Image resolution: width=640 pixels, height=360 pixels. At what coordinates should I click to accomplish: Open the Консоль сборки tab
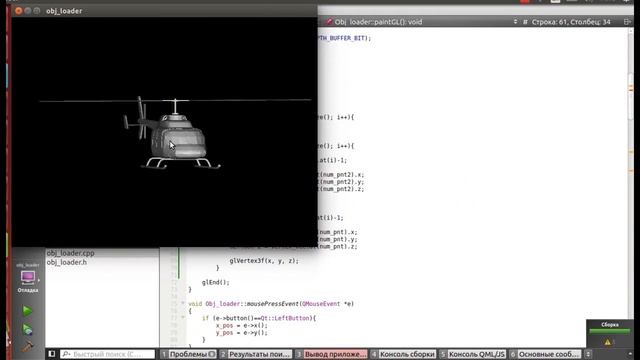point(403,354)
